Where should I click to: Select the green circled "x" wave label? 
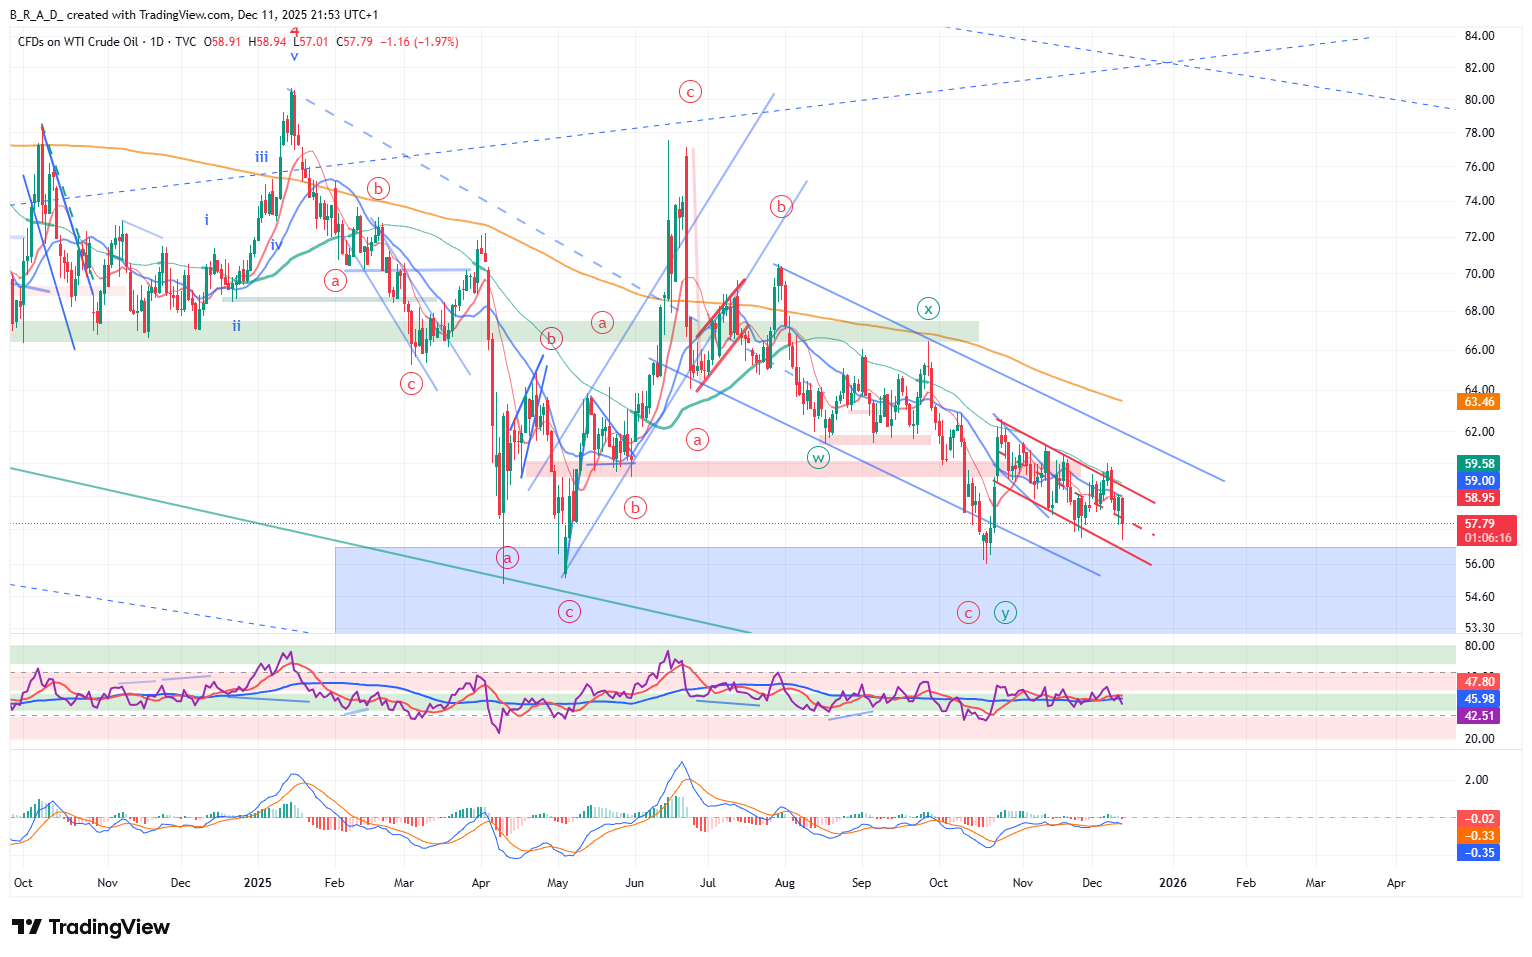(x=929, y=308)
